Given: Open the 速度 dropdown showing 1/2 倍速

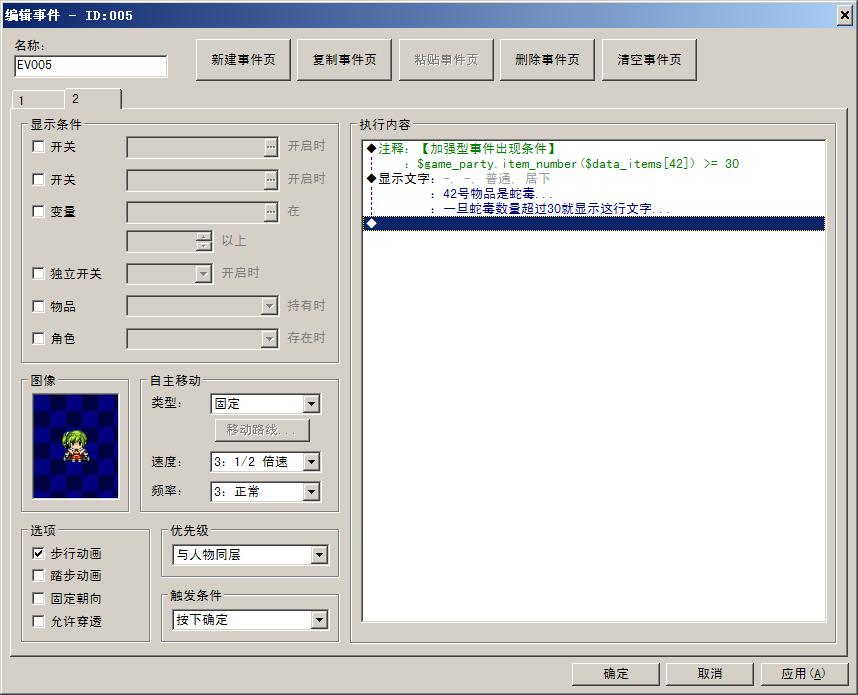Looking at the screenshot, I should pos(265,462).
